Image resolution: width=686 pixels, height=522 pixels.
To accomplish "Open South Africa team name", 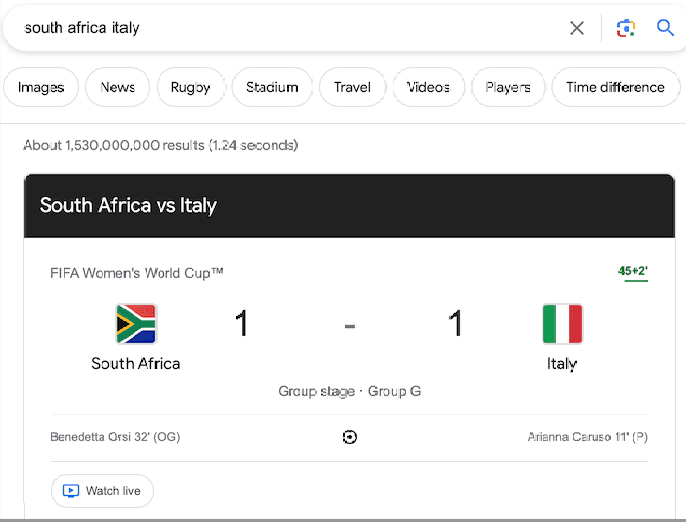I will coord(136,363).
